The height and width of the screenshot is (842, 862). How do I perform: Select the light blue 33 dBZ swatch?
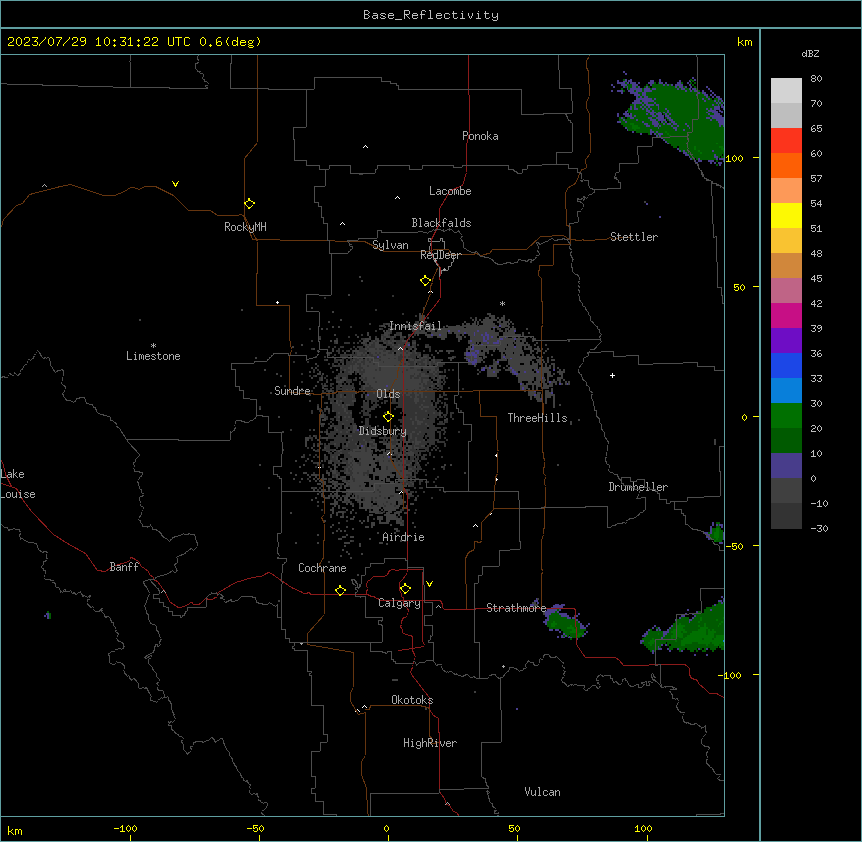(x=786, y=390)
